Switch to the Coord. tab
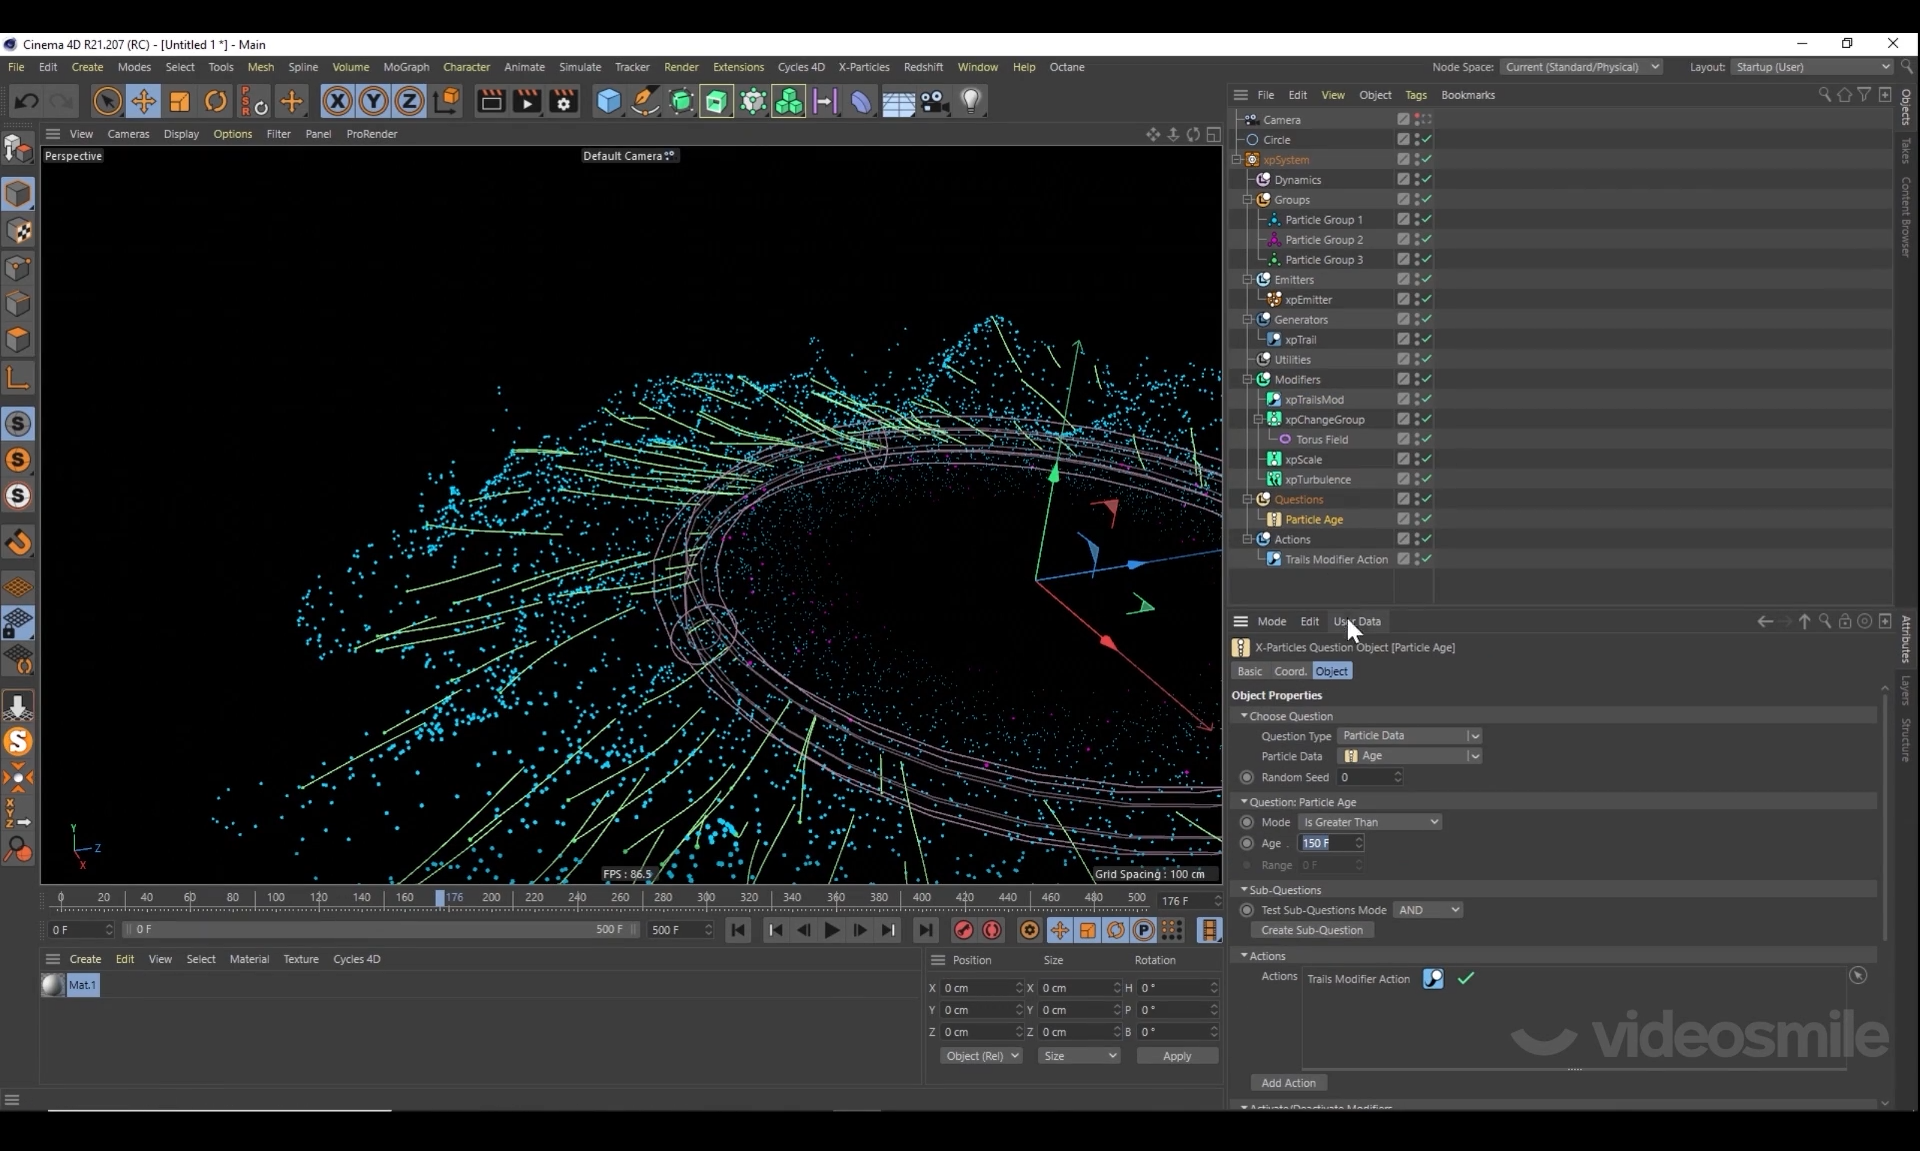The image size is (1920, 1151). pyautogui.click(x=1290, y=671)
